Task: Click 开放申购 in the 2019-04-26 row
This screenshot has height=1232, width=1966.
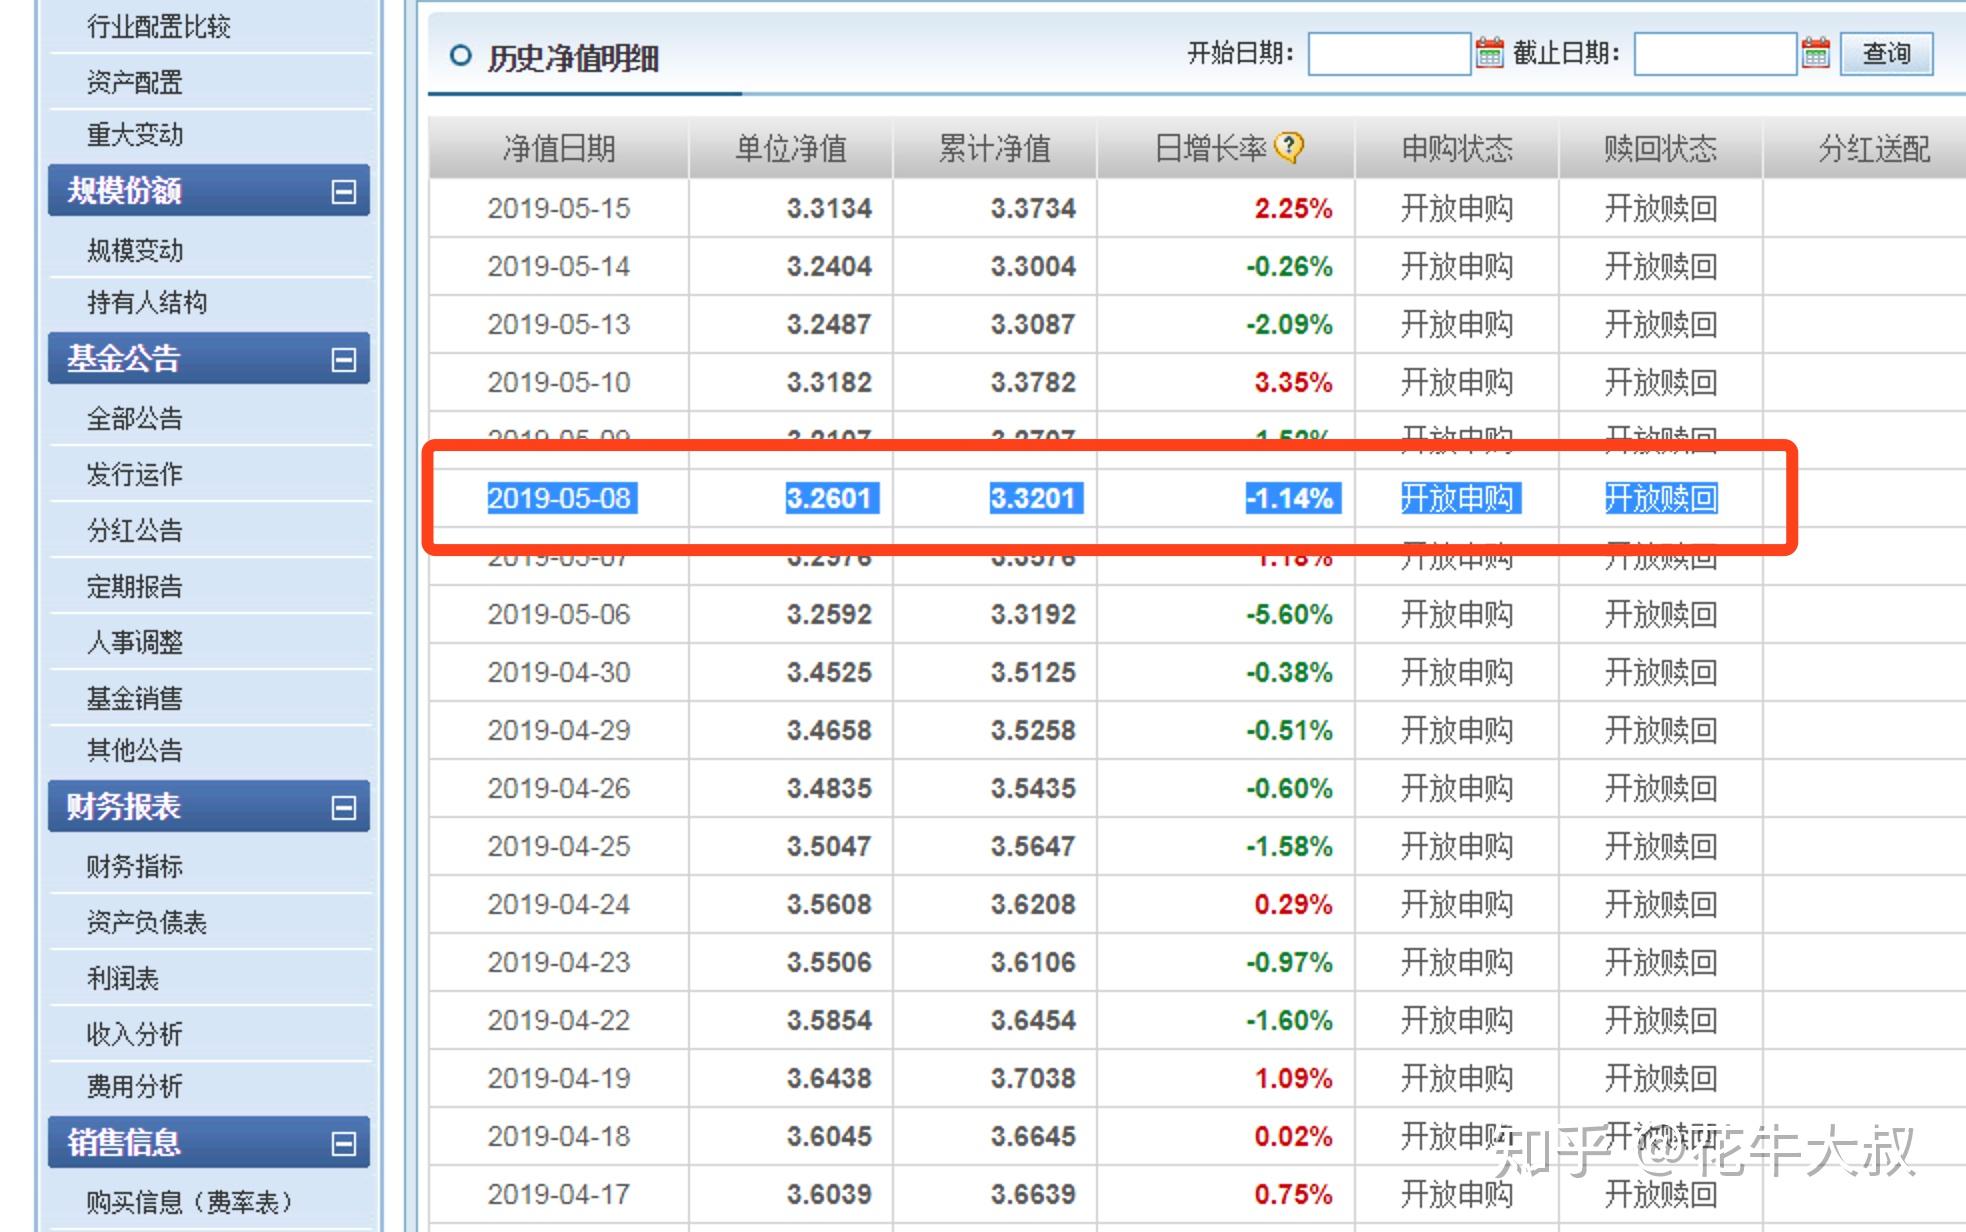Action: 1457,788
